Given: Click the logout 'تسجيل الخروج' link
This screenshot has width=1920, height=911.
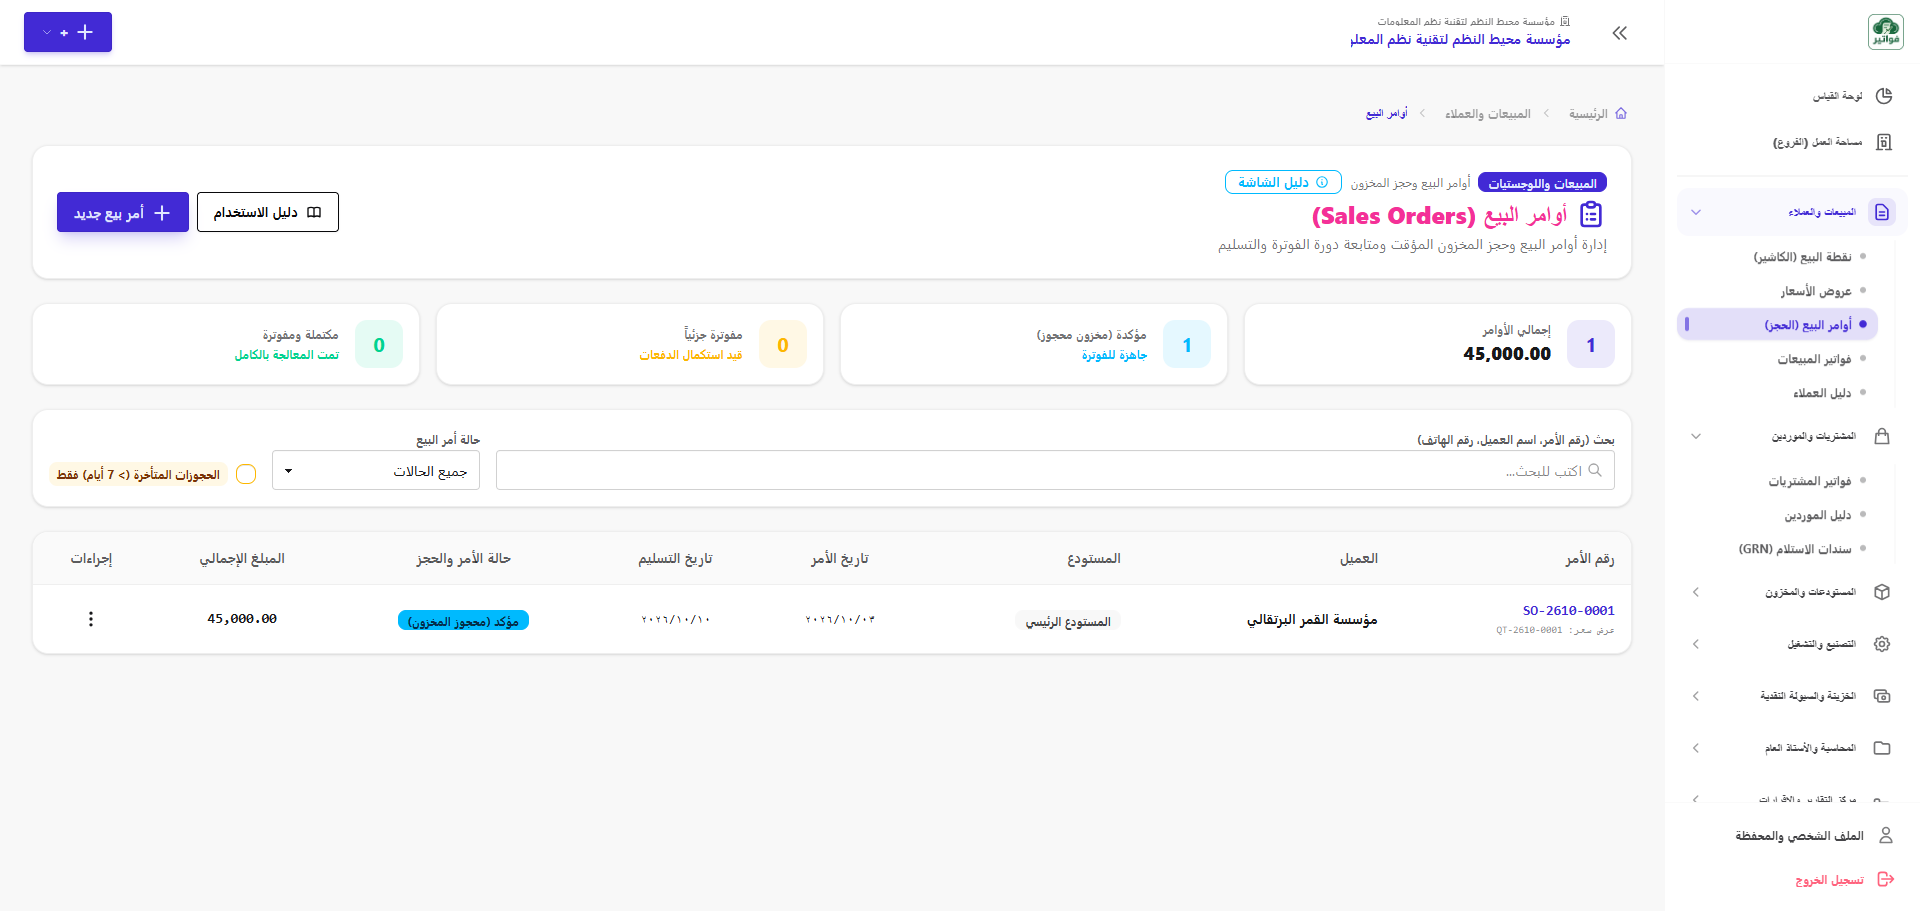Looking at the screenshot, I should point(1829,880).
